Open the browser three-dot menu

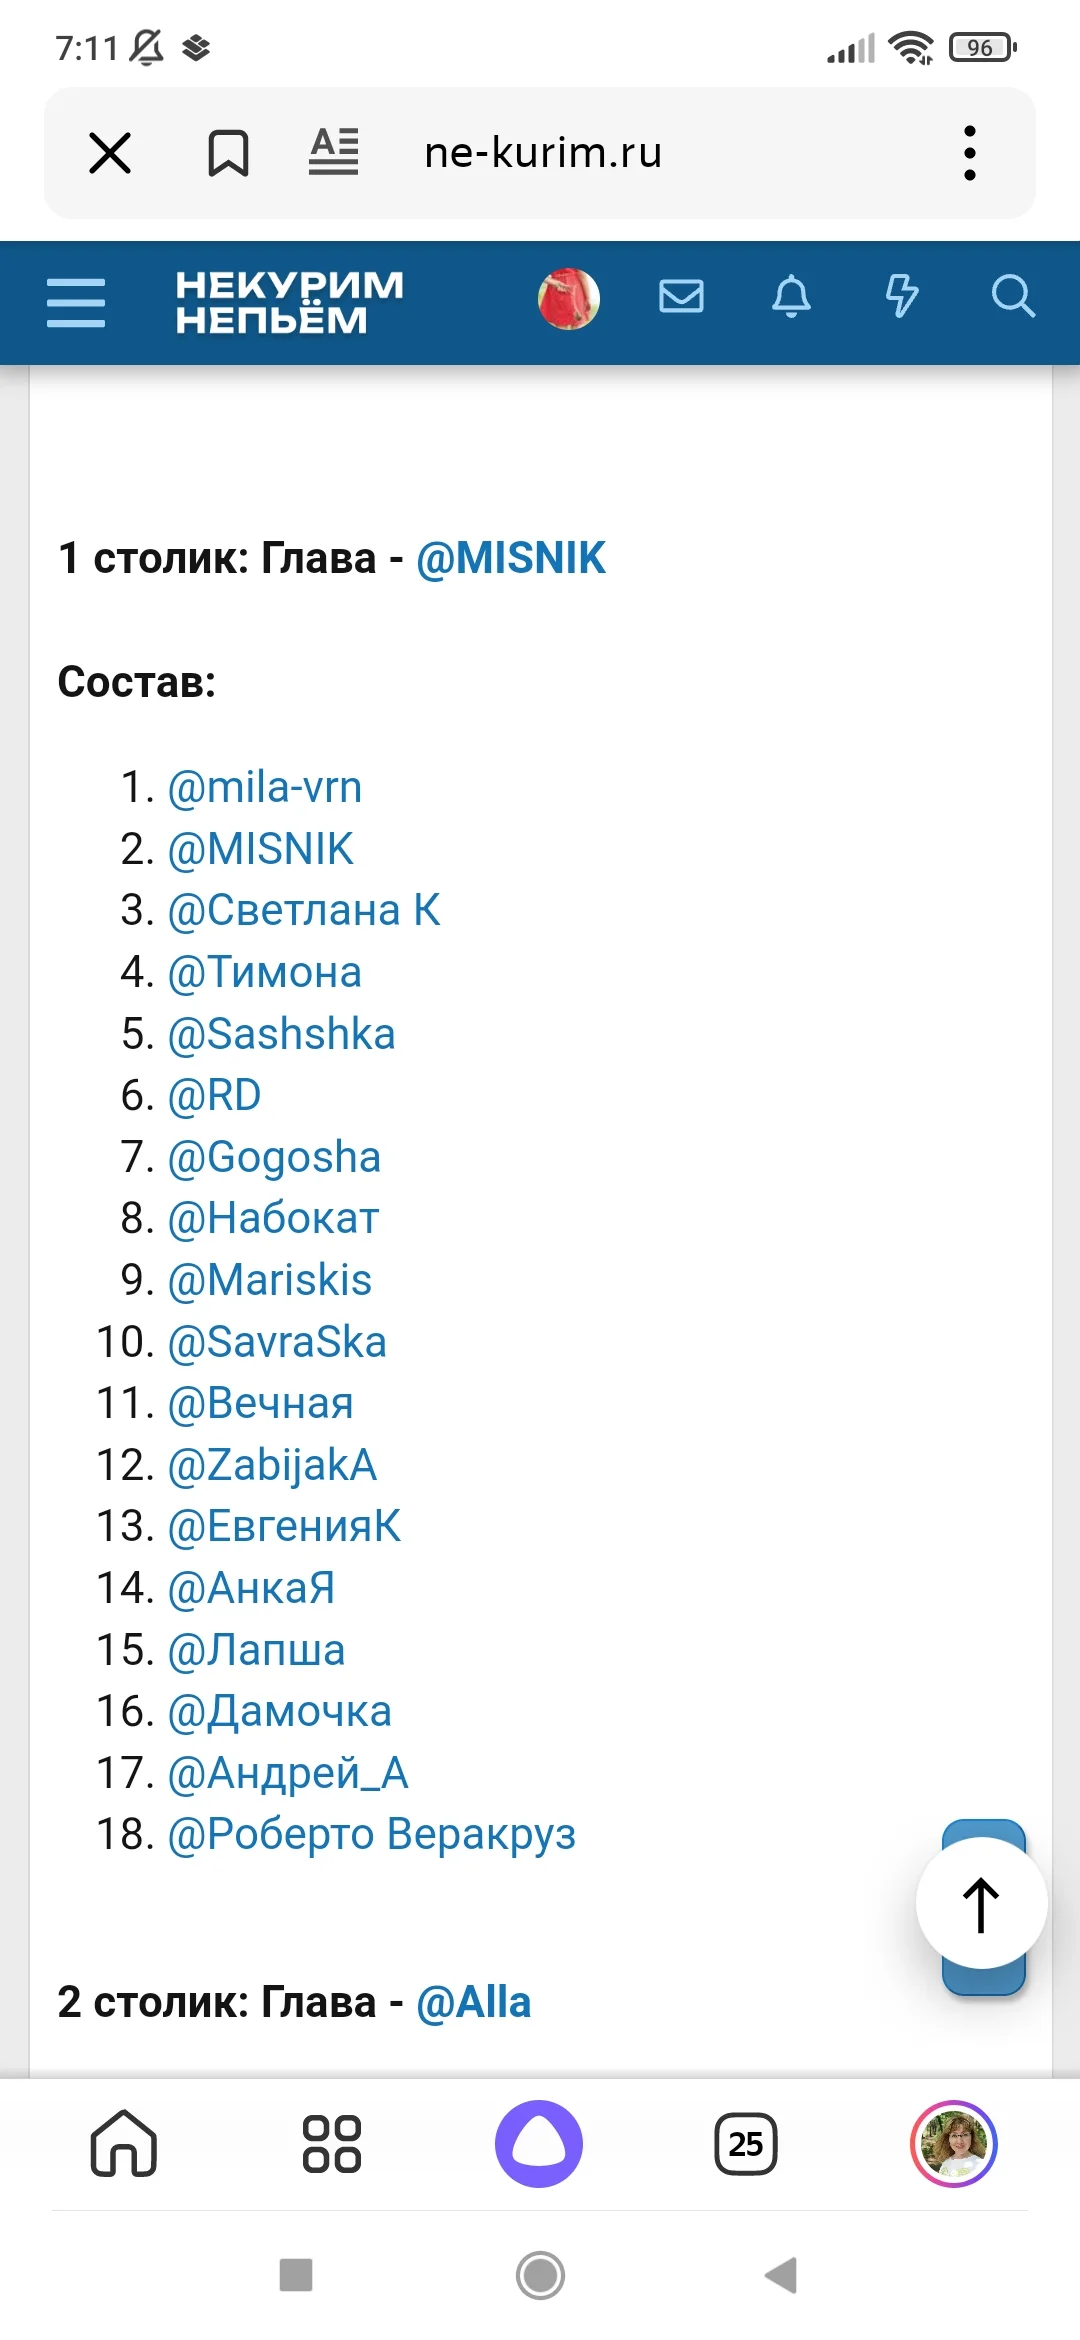[x=969, y=153]
